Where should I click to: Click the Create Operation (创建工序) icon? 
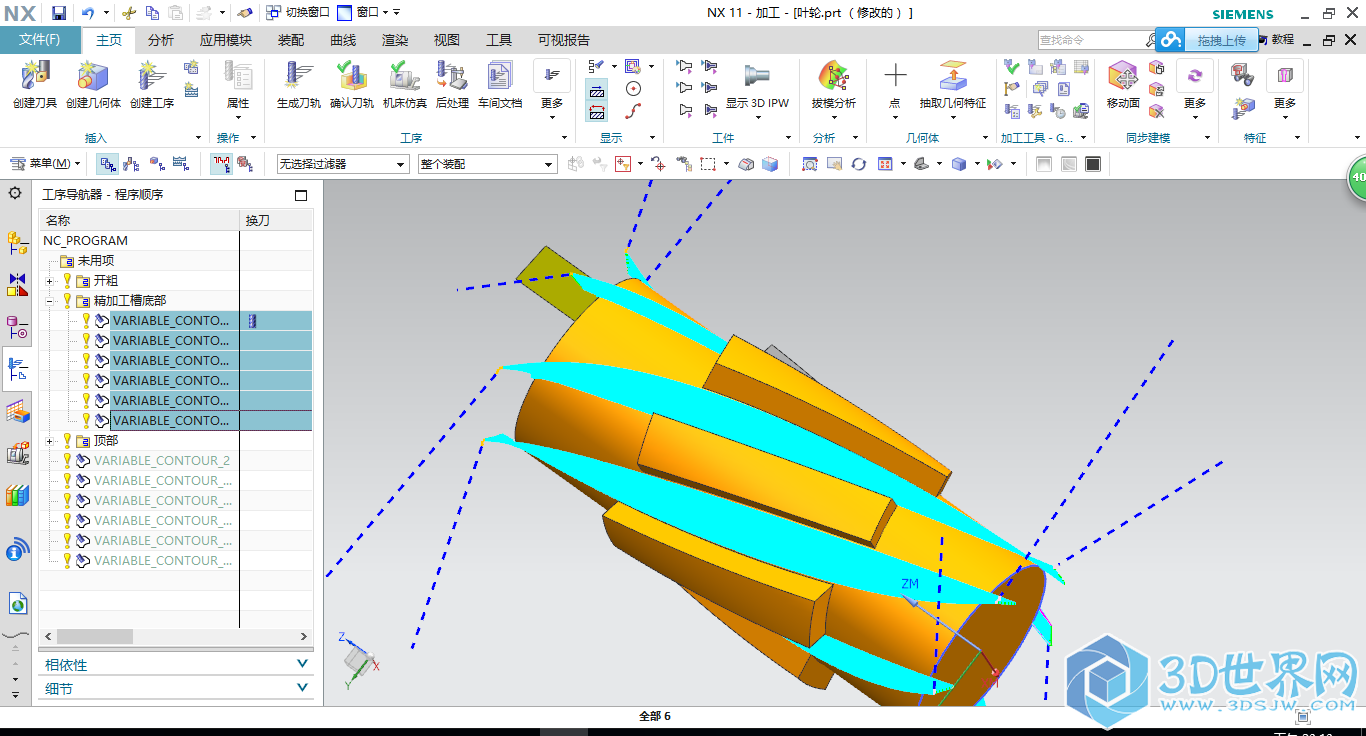(152, 76)
